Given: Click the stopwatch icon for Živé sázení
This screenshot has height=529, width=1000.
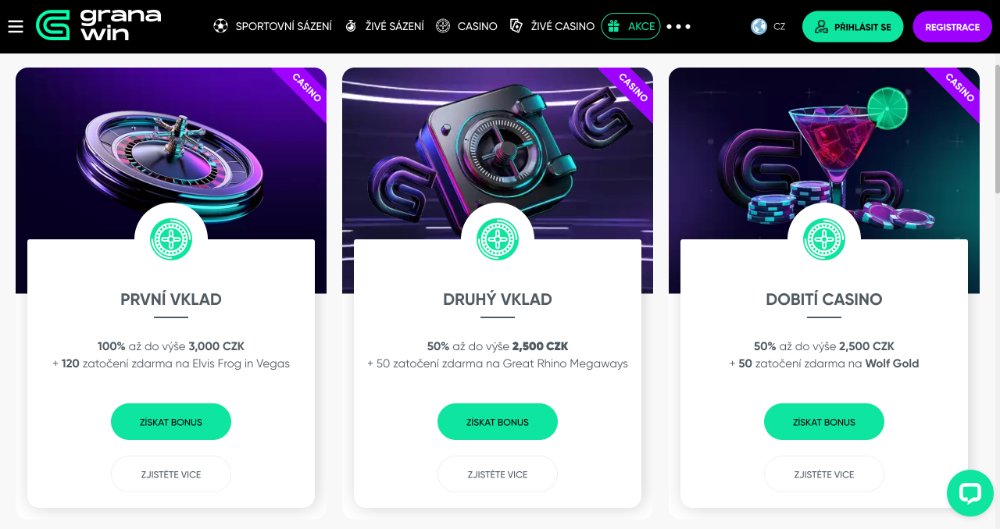Looking at the screenshot, I should 351,26.
